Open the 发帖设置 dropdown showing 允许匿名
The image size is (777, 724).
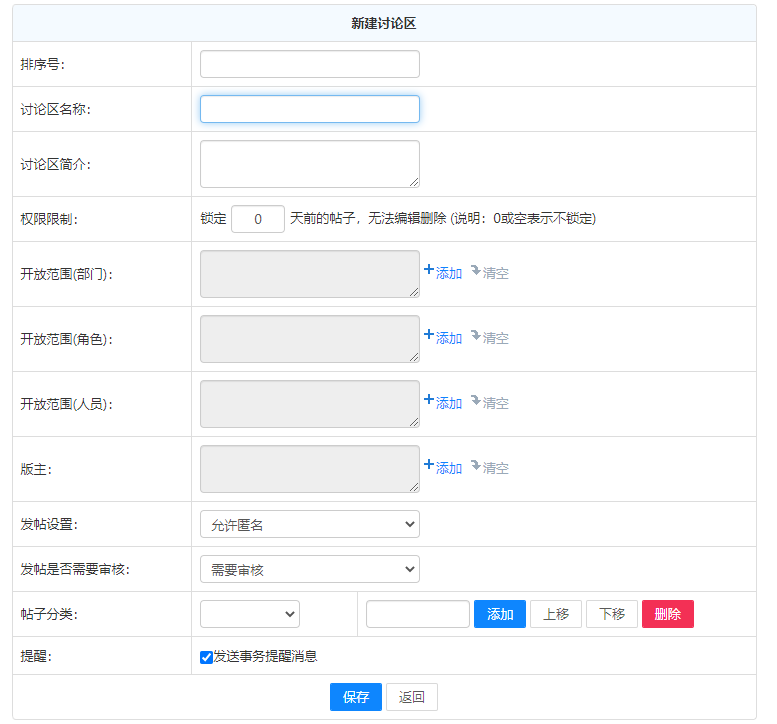[309, 524]
